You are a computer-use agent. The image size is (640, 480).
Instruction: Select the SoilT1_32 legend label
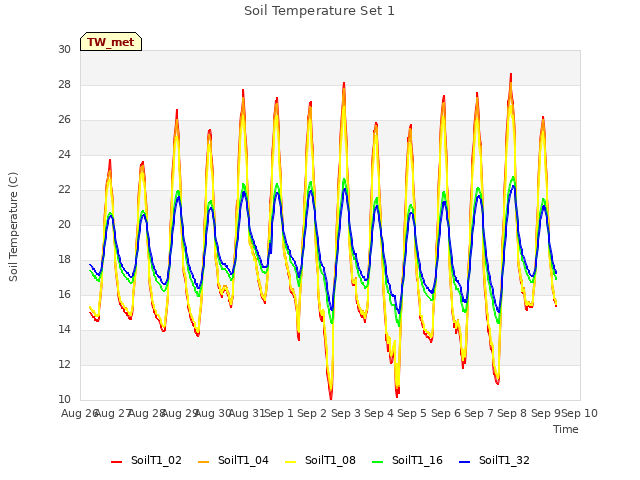click(504, 460)
